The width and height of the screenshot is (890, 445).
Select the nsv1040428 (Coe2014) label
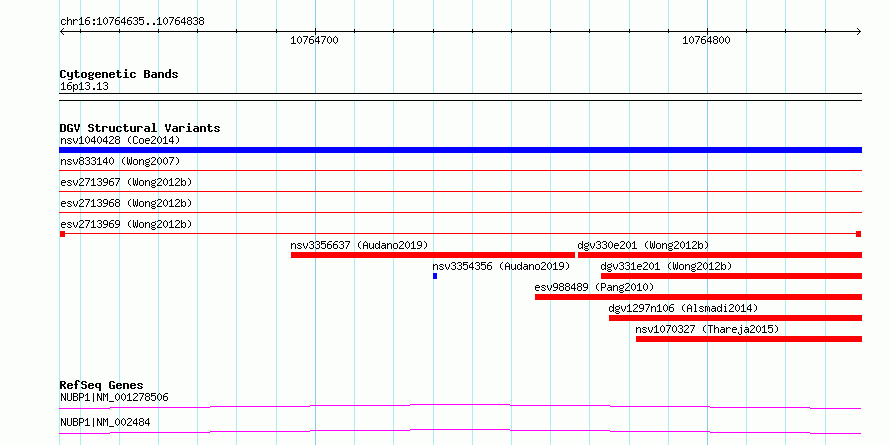tap(120, 140)
